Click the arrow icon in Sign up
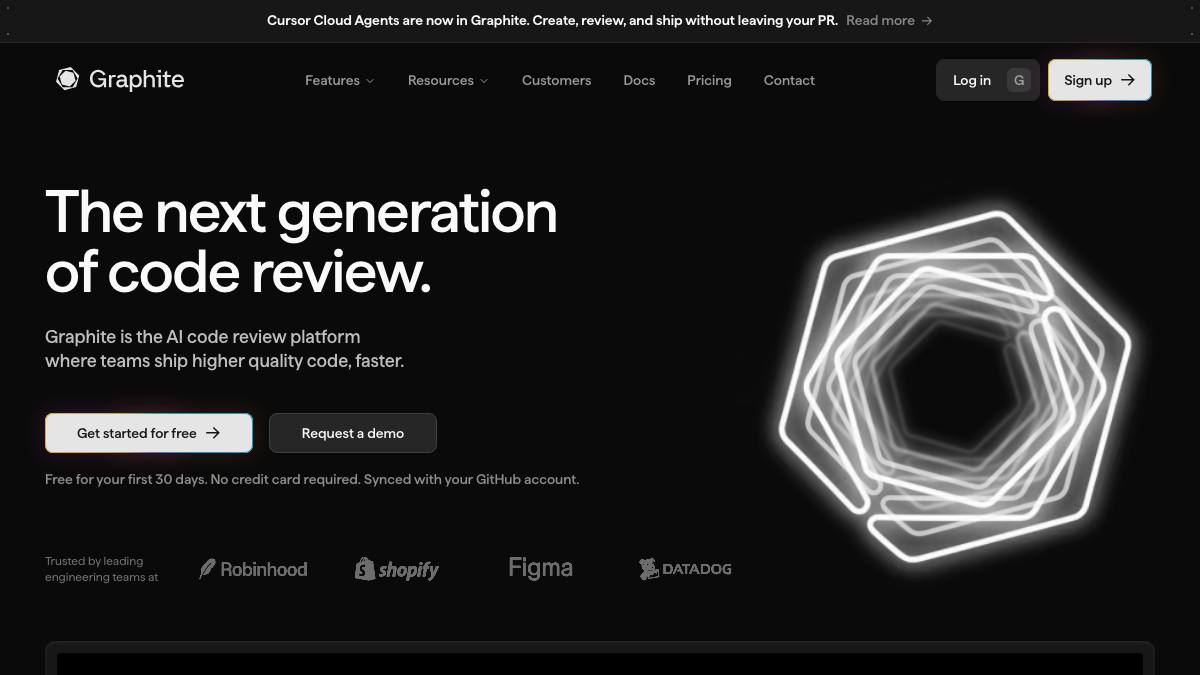The height and width of the screenshot is (675, 1200). [x=1128, y=80]
